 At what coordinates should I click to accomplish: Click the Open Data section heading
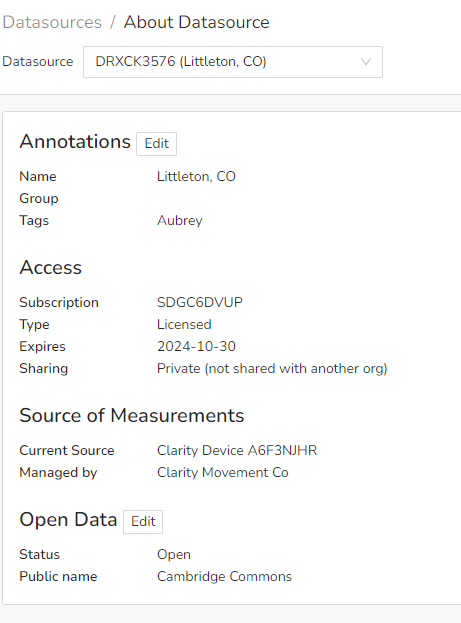[68, 520]
